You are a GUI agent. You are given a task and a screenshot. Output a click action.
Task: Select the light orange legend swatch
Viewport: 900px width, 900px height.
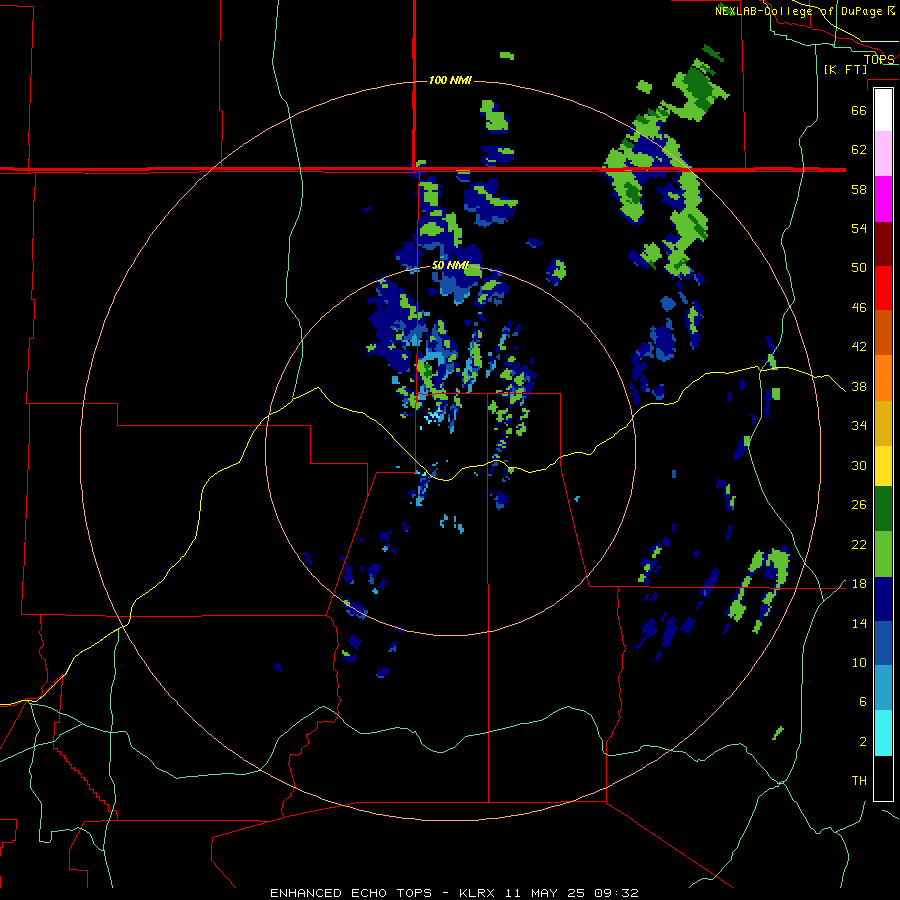(x=883, y=378)
